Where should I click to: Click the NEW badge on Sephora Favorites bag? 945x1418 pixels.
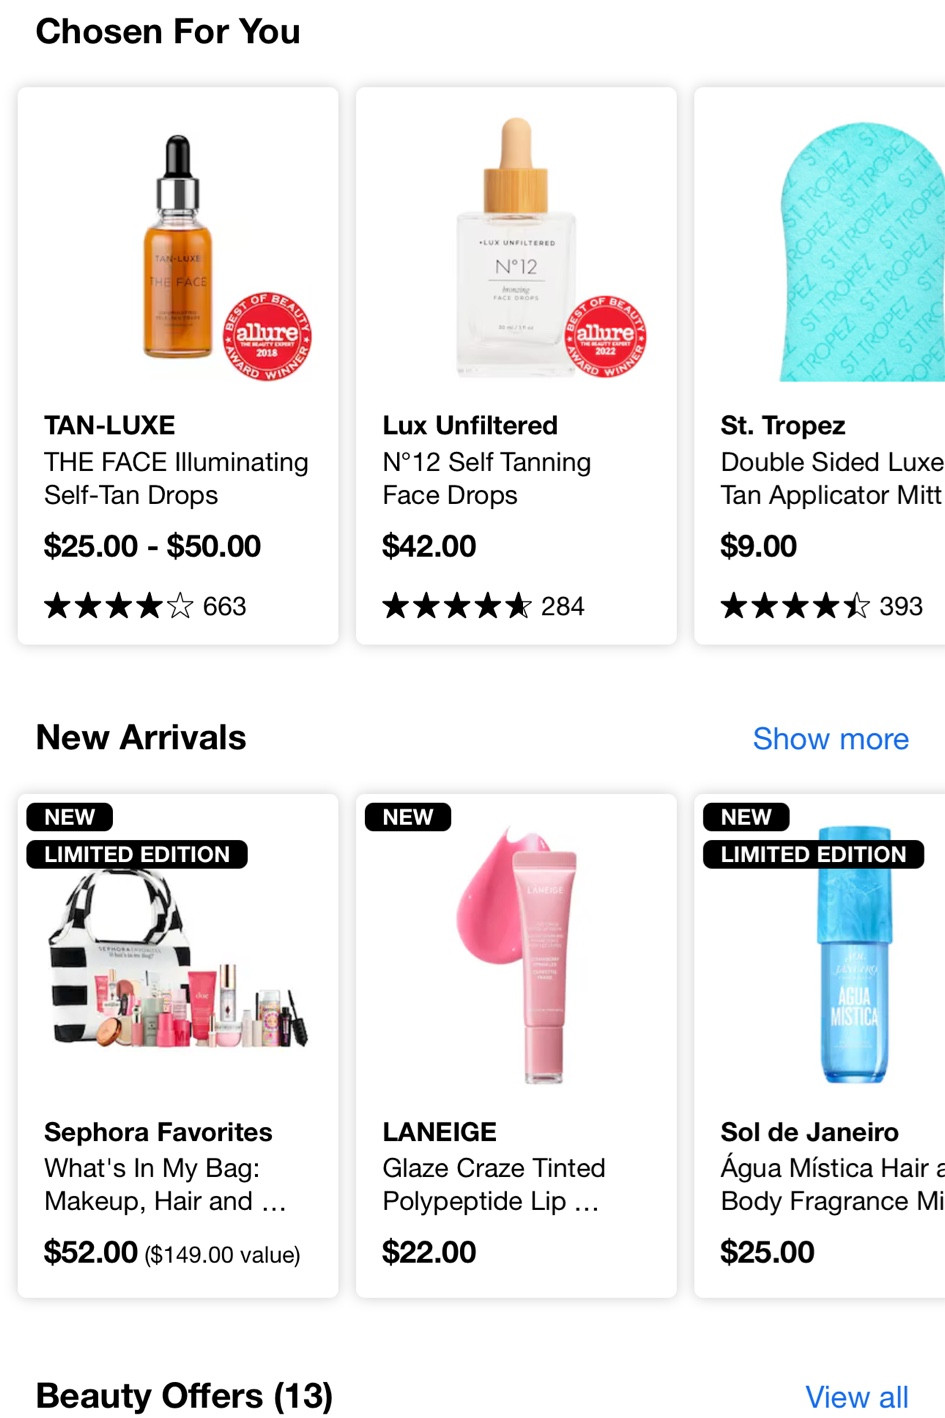pos(68,816)
